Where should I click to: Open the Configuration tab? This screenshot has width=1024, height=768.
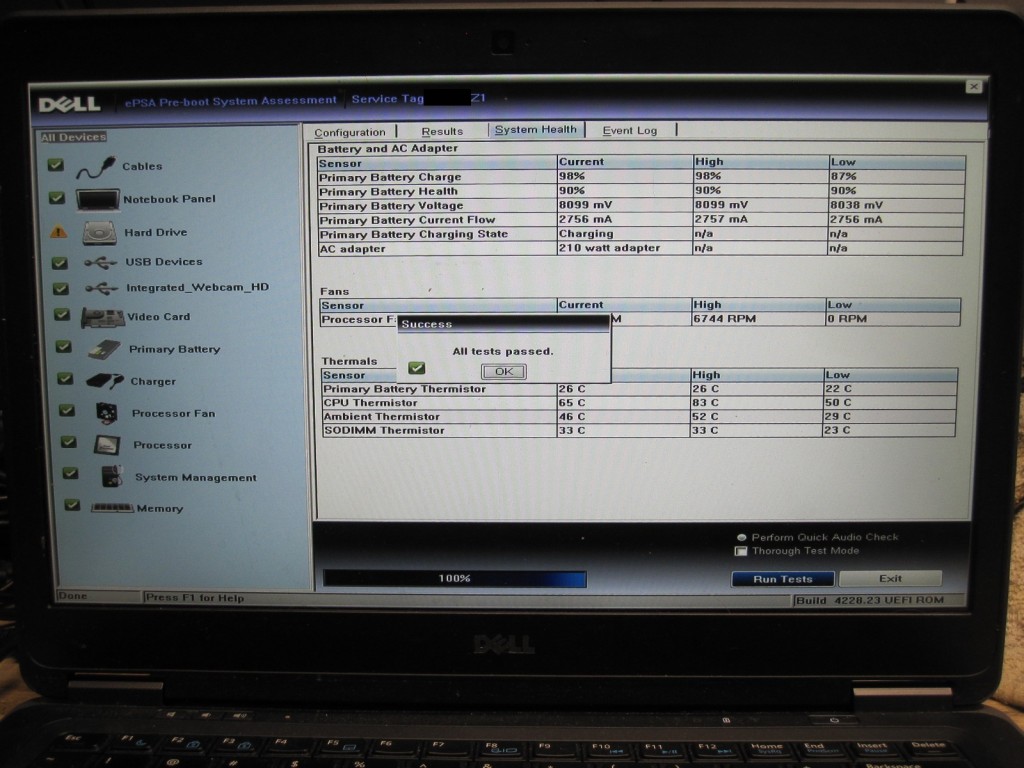pyautogui.click(x=350, y=133)
